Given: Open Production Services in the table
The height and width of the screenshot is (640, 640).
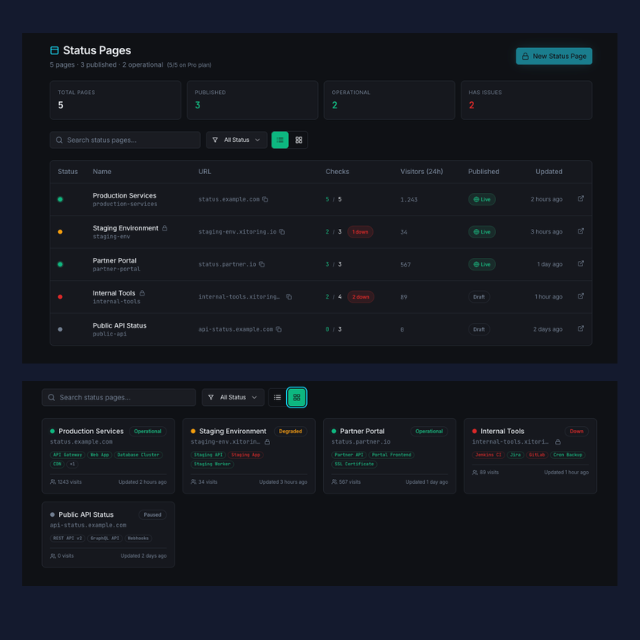Looking at the screenshot, I should pyautogui.click(x=124, y=196).
